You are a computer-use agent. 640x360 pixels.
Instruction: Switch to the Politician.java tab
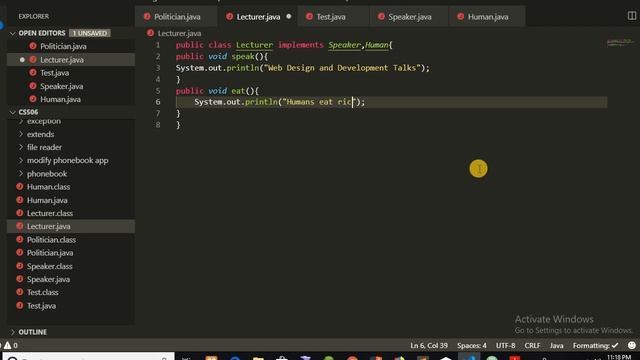176,17
